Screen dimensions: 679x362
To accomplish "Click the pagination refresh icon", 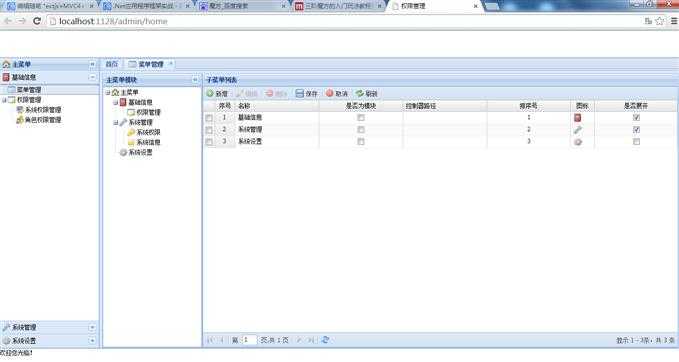I will 325,340.
